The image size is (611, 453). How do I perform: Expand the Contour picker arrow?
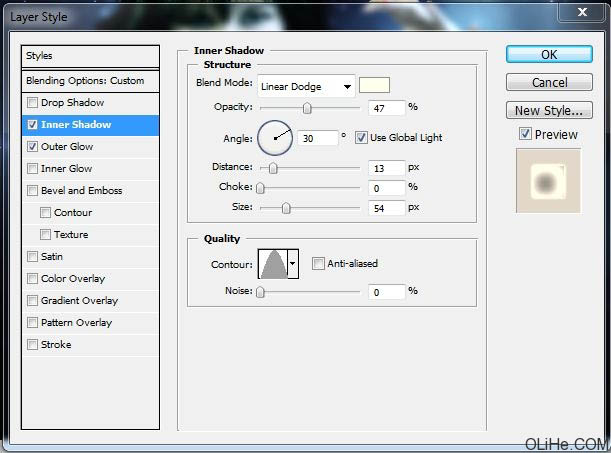point(293,264)
